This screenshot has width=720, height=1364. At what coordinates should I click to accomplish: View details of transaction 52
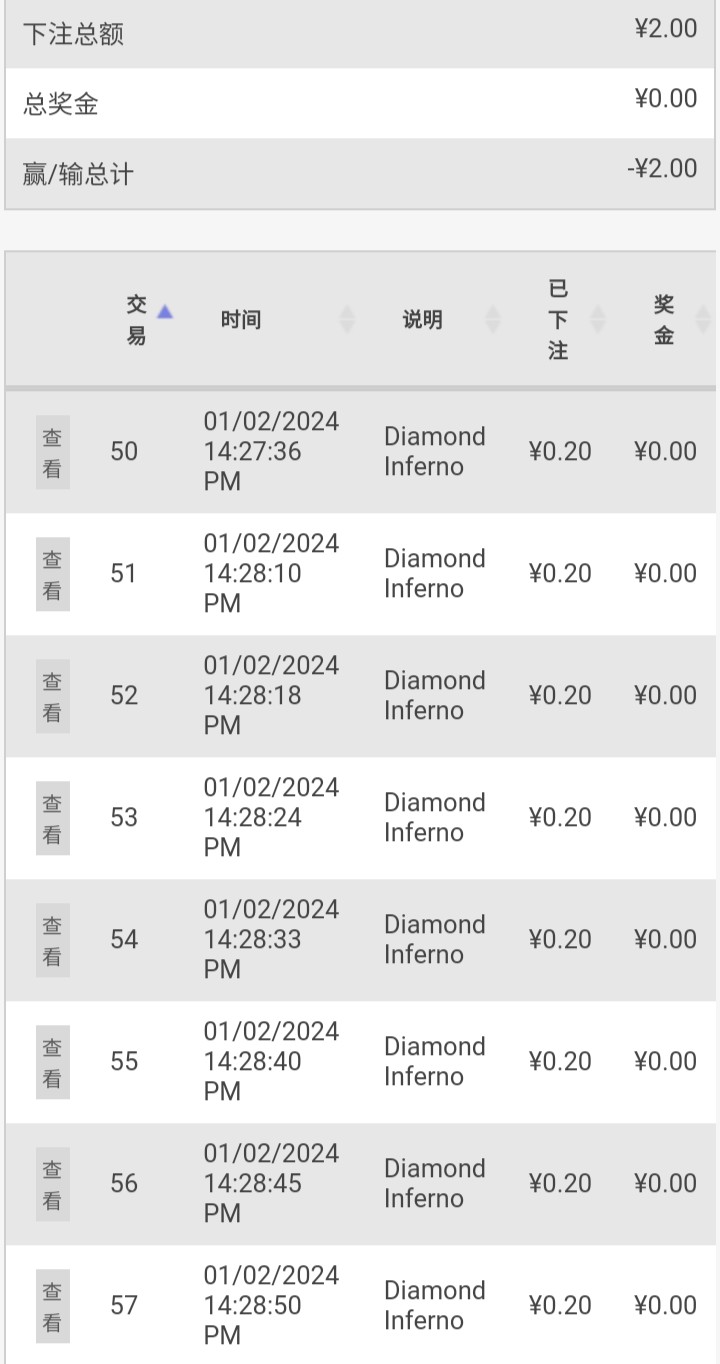(x=52, y=697)
